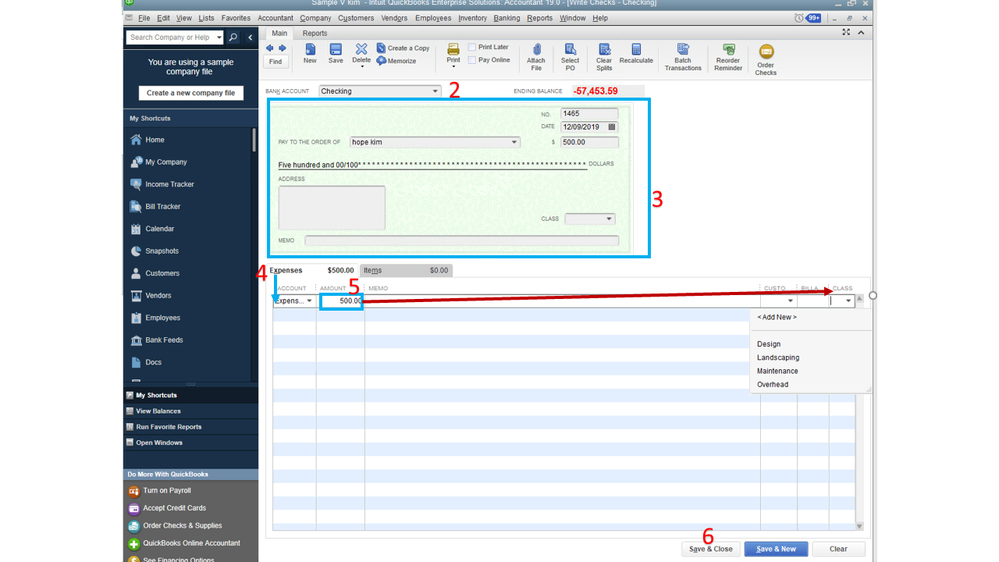Screen dimensions: 999x562
Task: Click the Delete toolbar icon
Action: [x=361, y=52]
